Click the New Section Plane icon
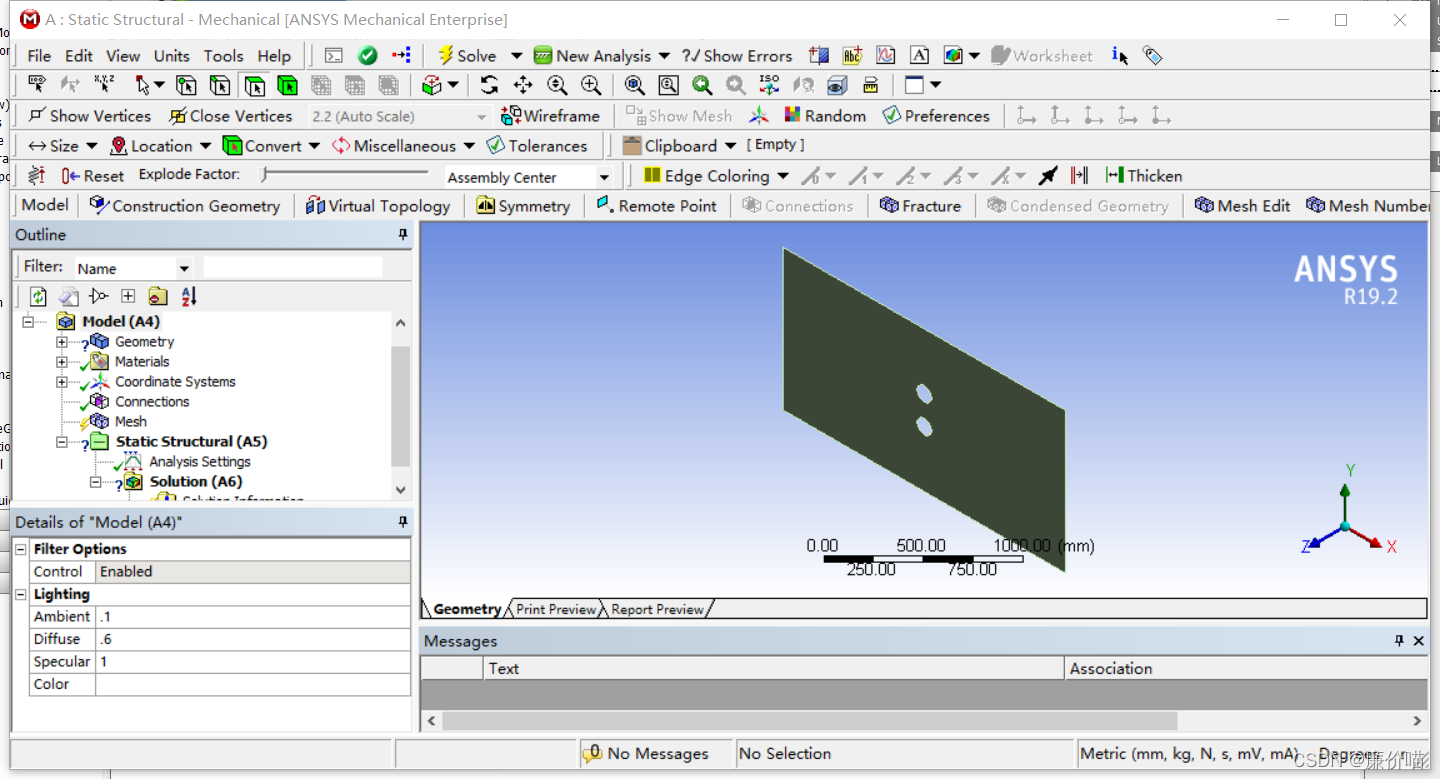The height and width of the screenshot is (779, 1440). click(x=819, y=56)
